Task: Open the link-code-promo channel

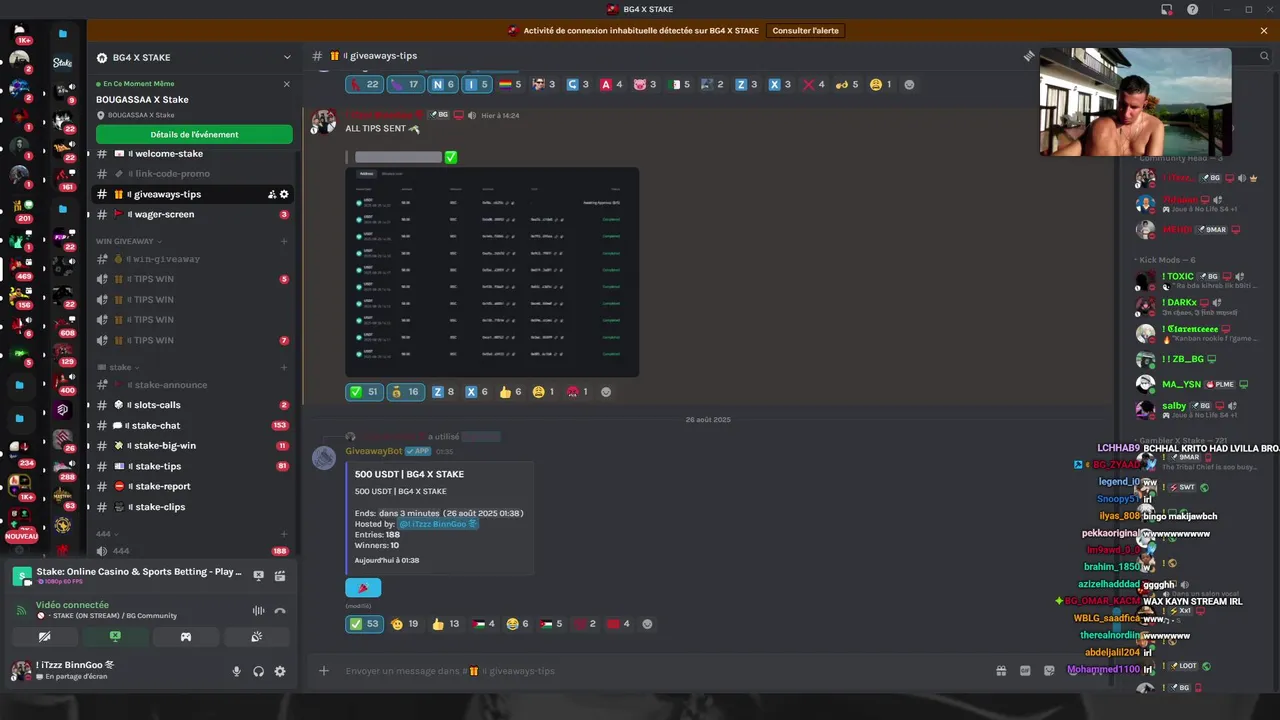Action: [x=194, y=174]
